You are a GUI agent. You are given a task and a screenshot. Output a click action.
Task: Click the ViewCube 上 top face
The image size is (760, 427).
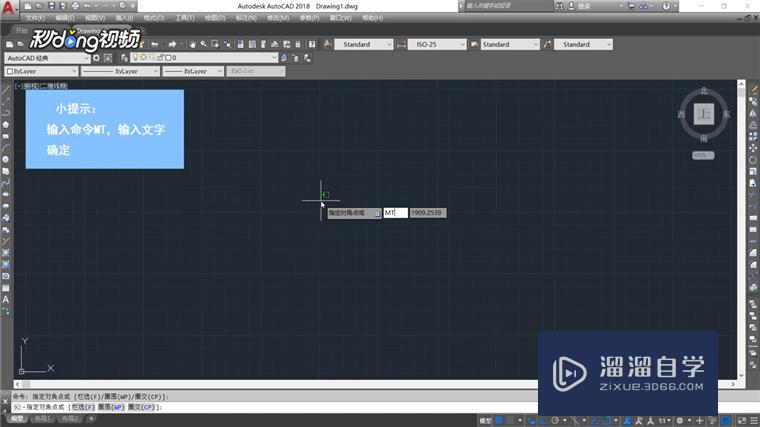[x=704, y=114]
